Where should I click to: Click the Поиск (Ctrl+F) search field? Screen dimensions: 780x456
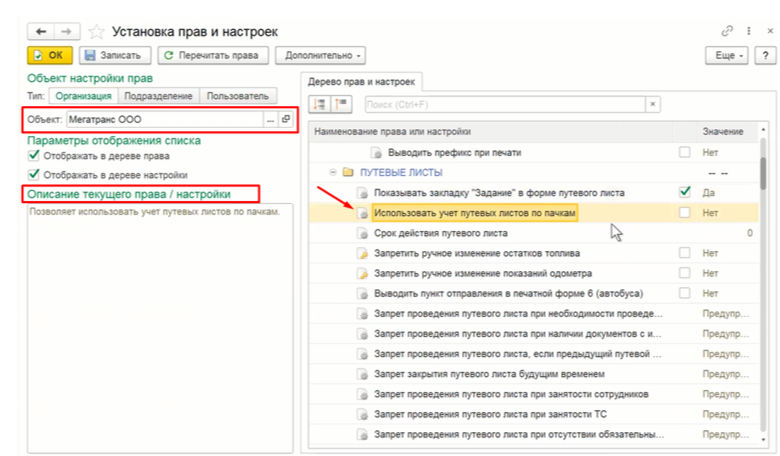[x=504, y=104]
